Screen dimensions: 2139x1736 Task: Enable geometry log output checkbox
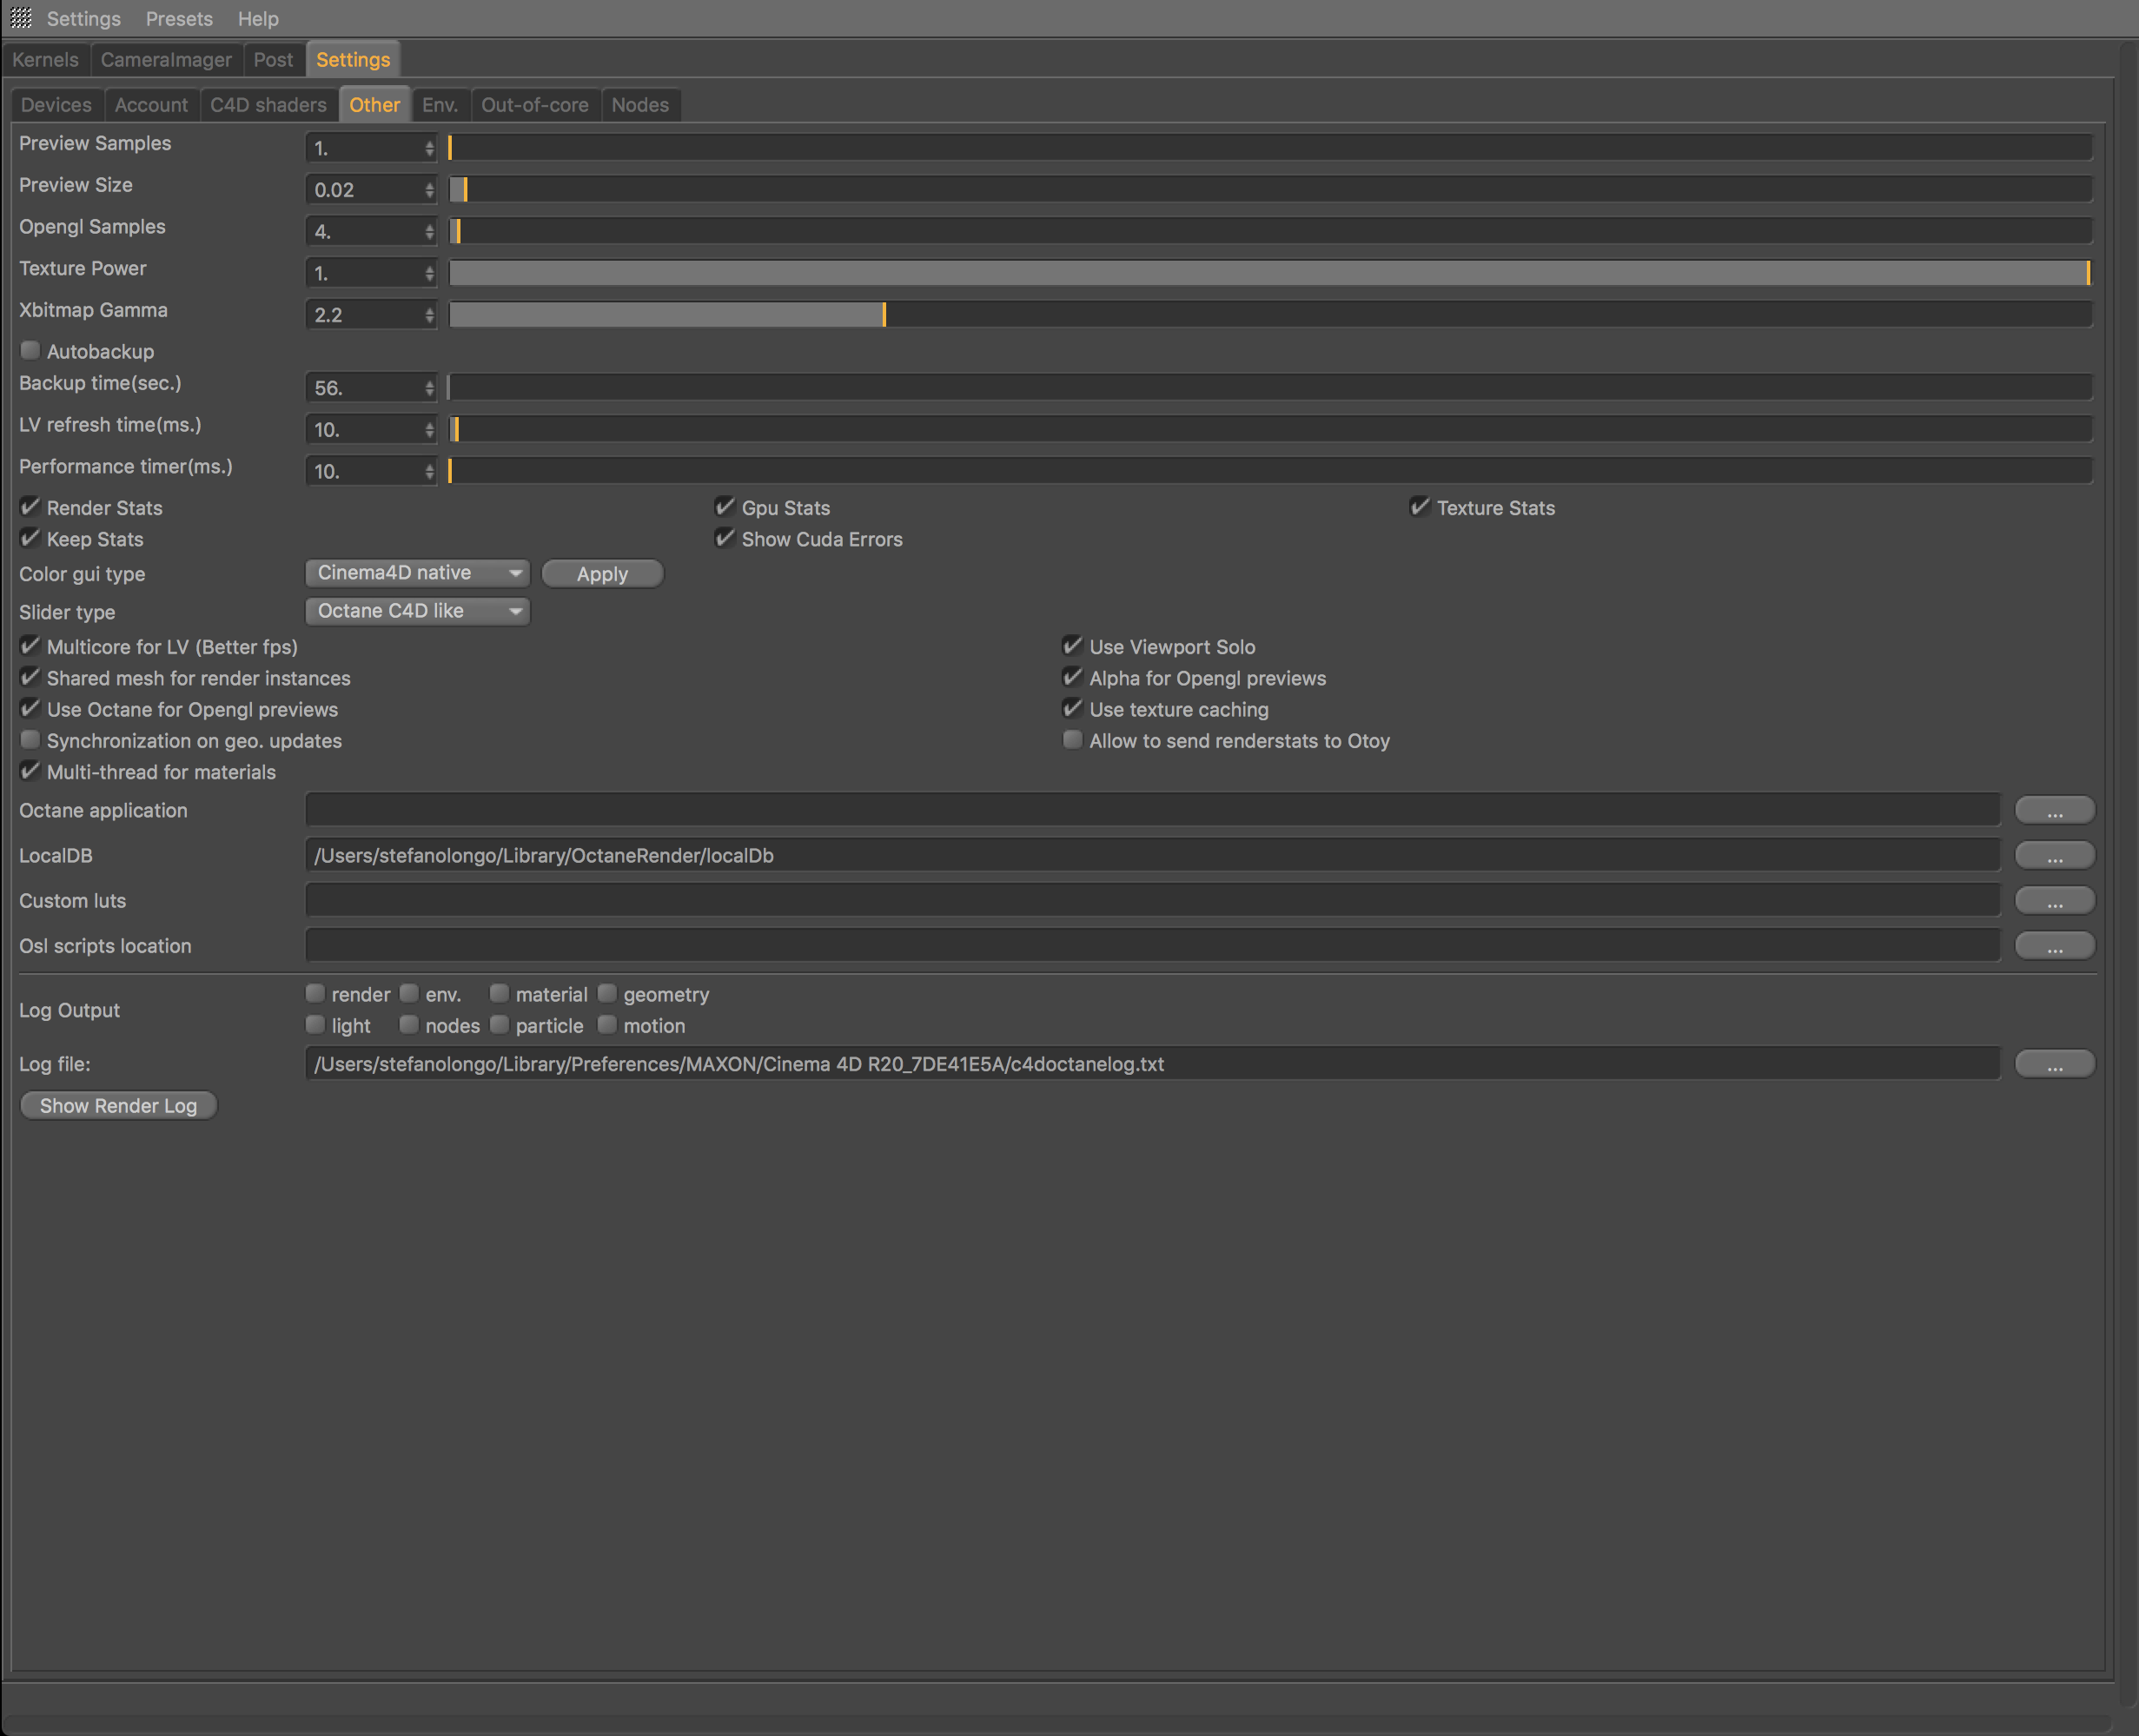pyautogui.click(x=607, y=994)
